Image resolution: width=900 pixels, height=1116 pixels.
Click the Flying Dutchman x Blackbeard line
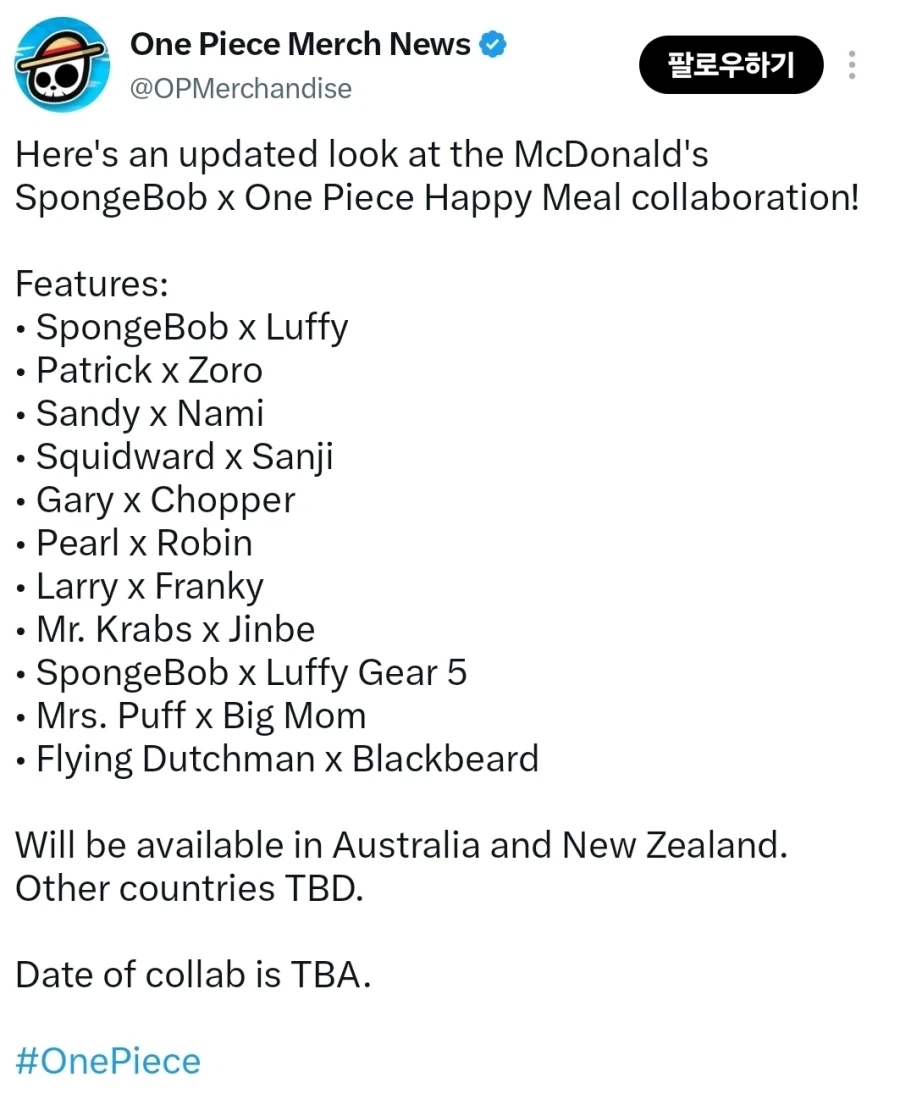coord(287,759)
